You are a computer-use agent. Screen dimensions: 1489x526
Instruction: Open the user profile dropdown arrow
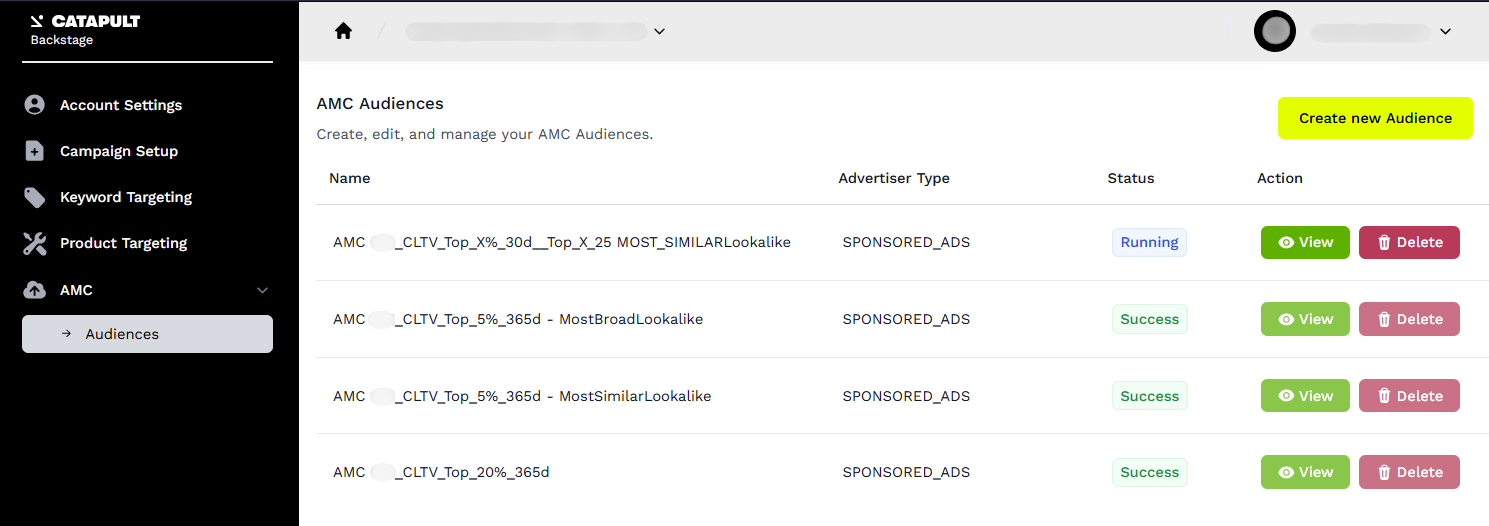coord(1445,31)
